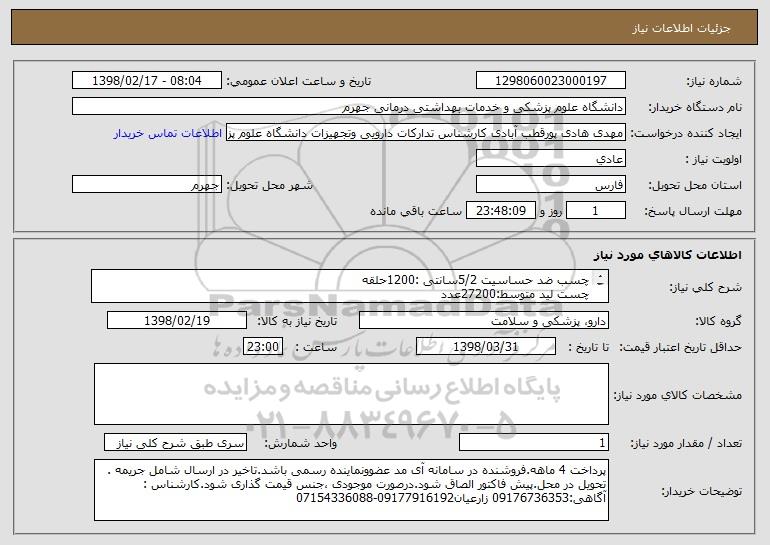770x545 pixels.
Task: Click the label واحد شمارش
Action: (x=301, y=443)
